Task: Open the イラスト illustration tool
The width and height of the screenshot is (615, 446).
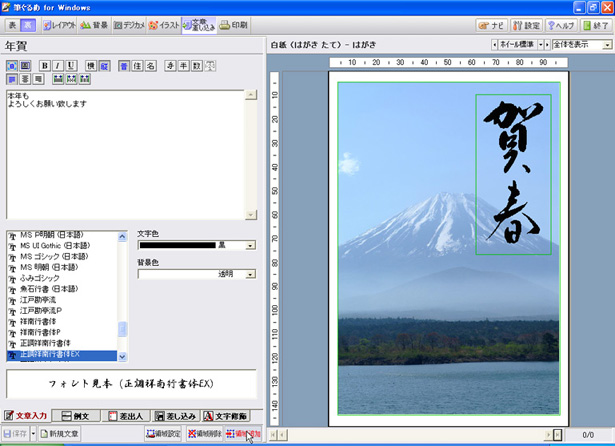Action: tap(163, 25)
